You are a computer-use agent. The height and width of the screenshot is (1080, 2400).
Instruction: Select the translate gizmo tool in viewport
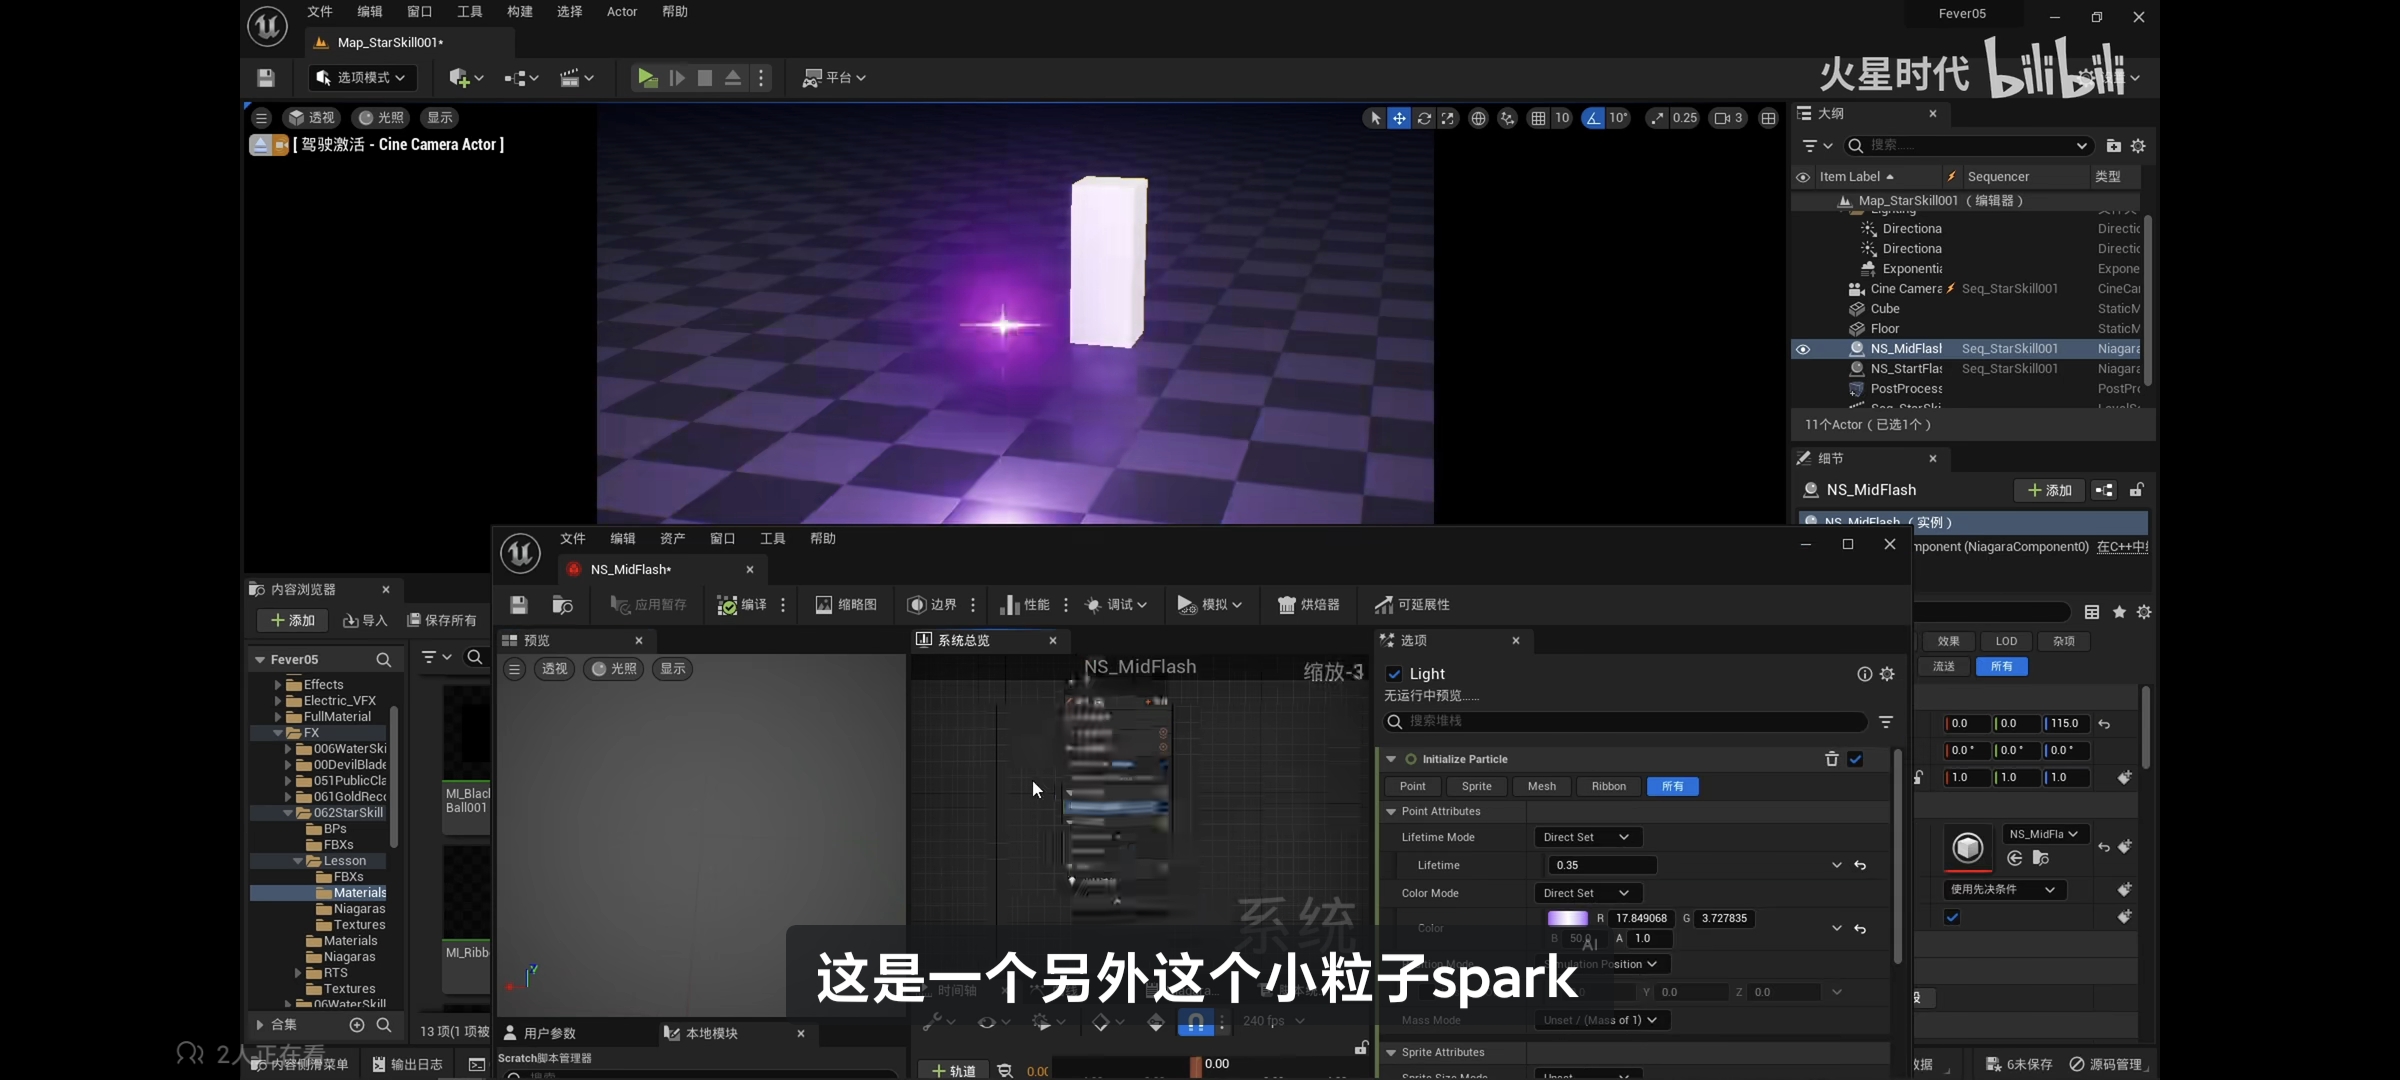[x=1399, y=118]
